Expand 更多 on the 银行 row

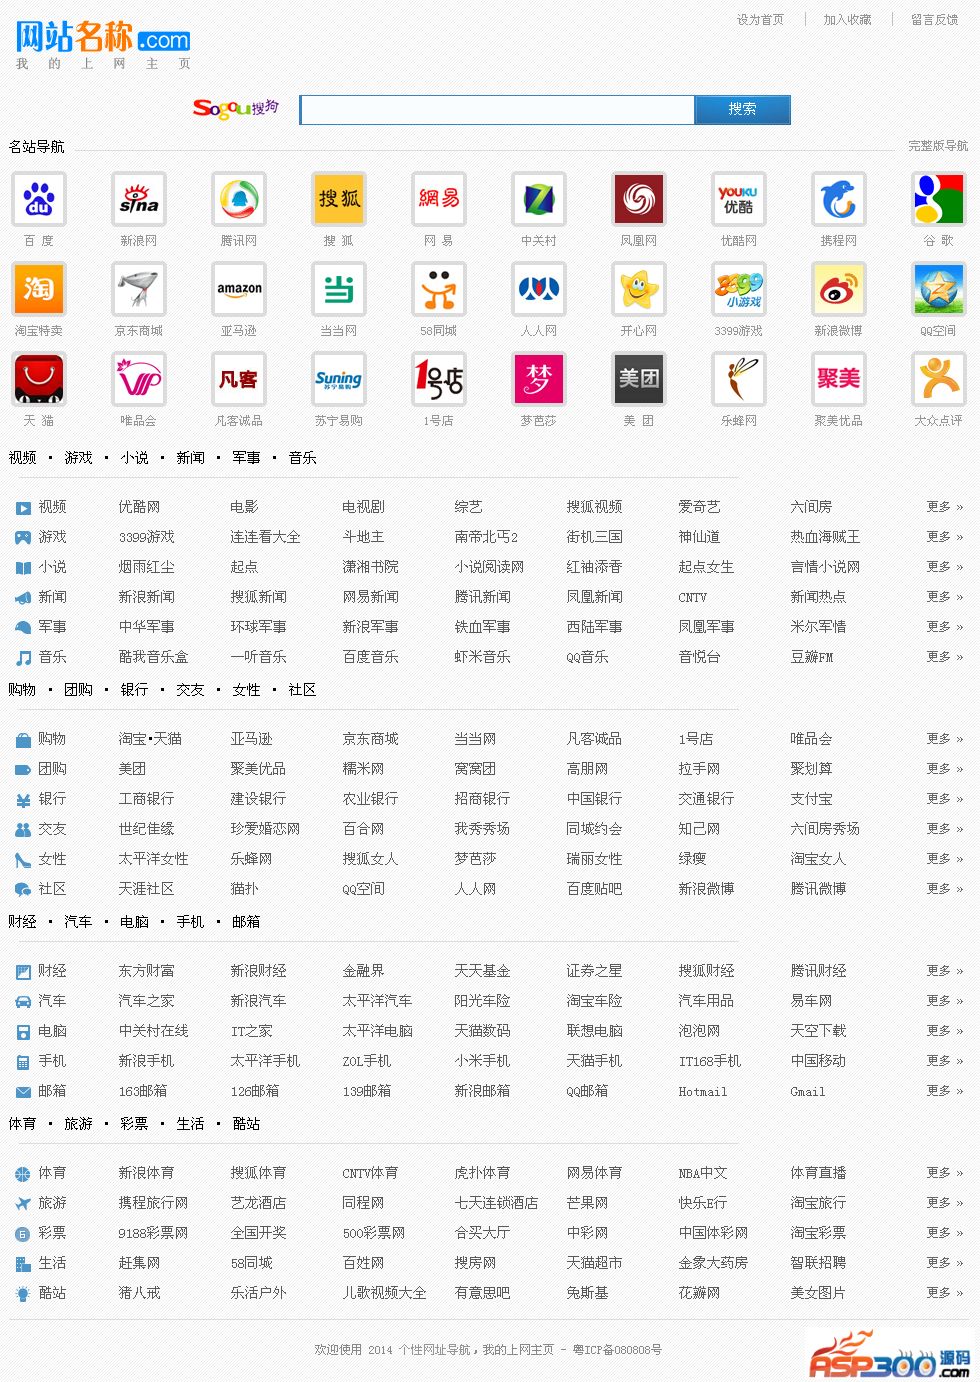[x=944, y=799]
